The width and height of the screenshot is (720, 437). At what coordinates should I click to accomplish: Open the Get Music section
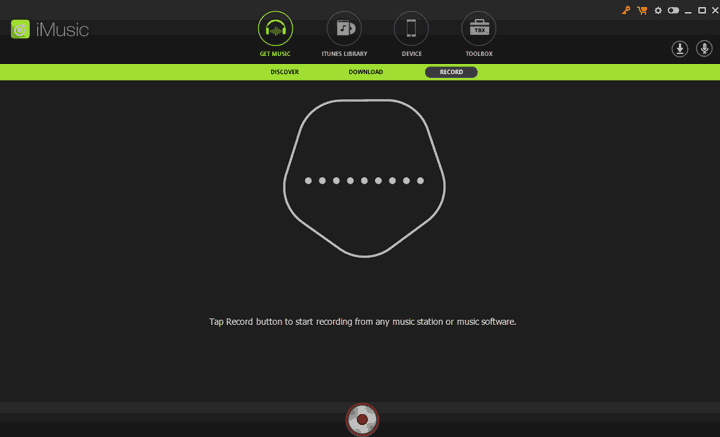[x=275, y=34]
